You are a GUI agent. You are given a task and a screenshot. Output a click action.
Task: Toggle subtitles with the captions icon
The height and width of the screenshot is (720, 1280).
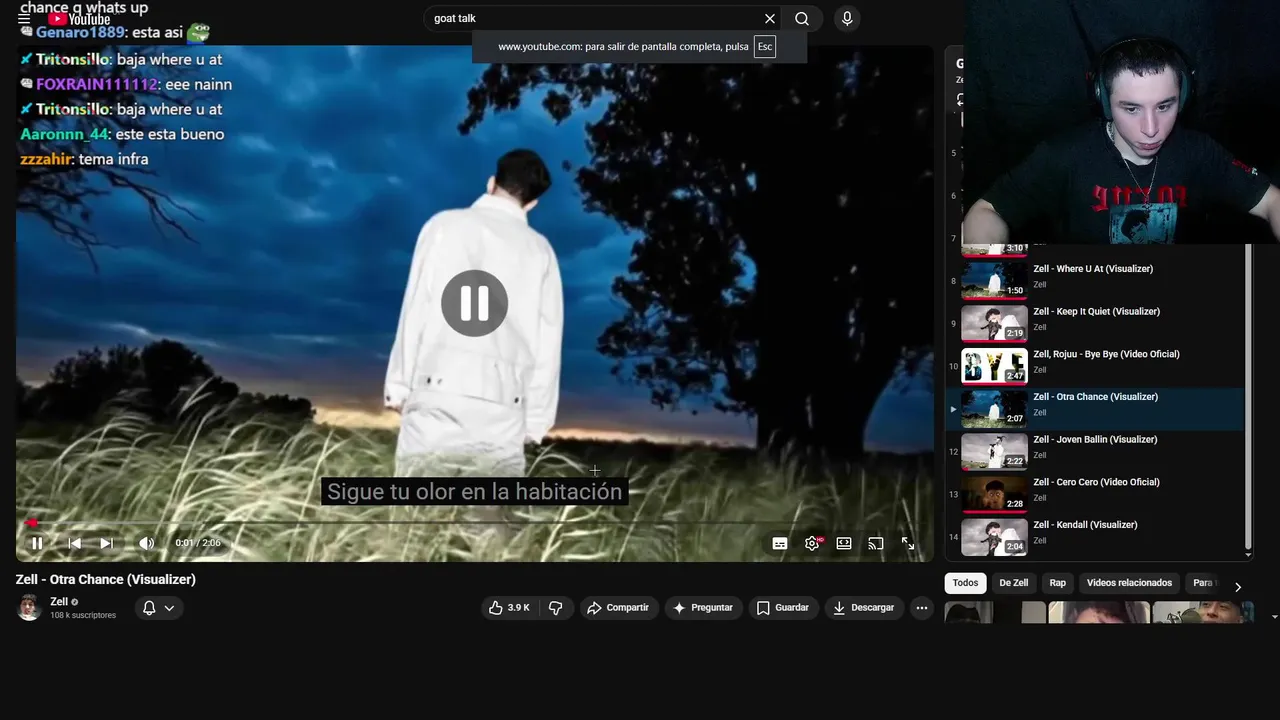coord(780,543)
